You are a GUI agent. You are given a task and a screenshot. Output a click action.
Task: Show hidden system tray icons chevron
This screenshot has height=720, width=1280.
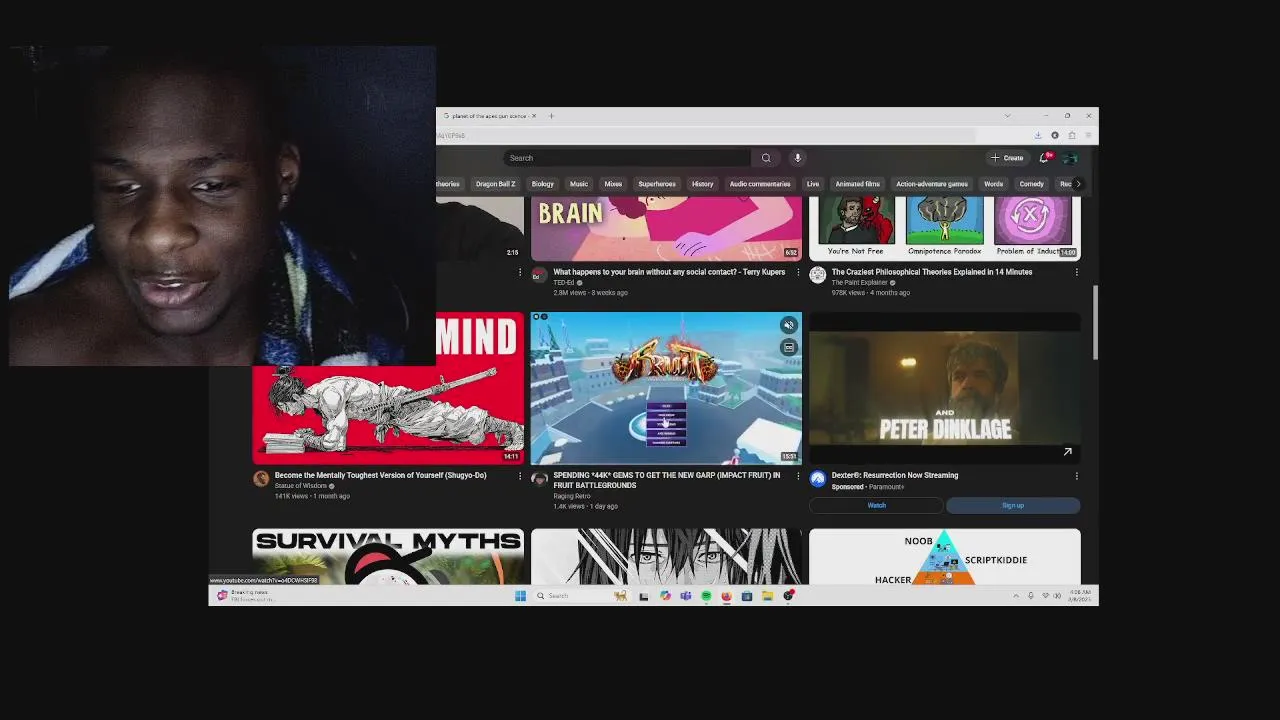pyautogui.click(x=1016, y=596)
